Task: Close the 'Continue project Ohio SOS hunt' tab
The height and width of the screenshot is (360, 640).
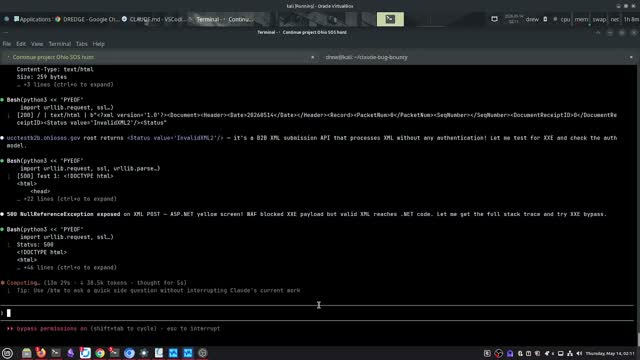Action: click(313, 57)
